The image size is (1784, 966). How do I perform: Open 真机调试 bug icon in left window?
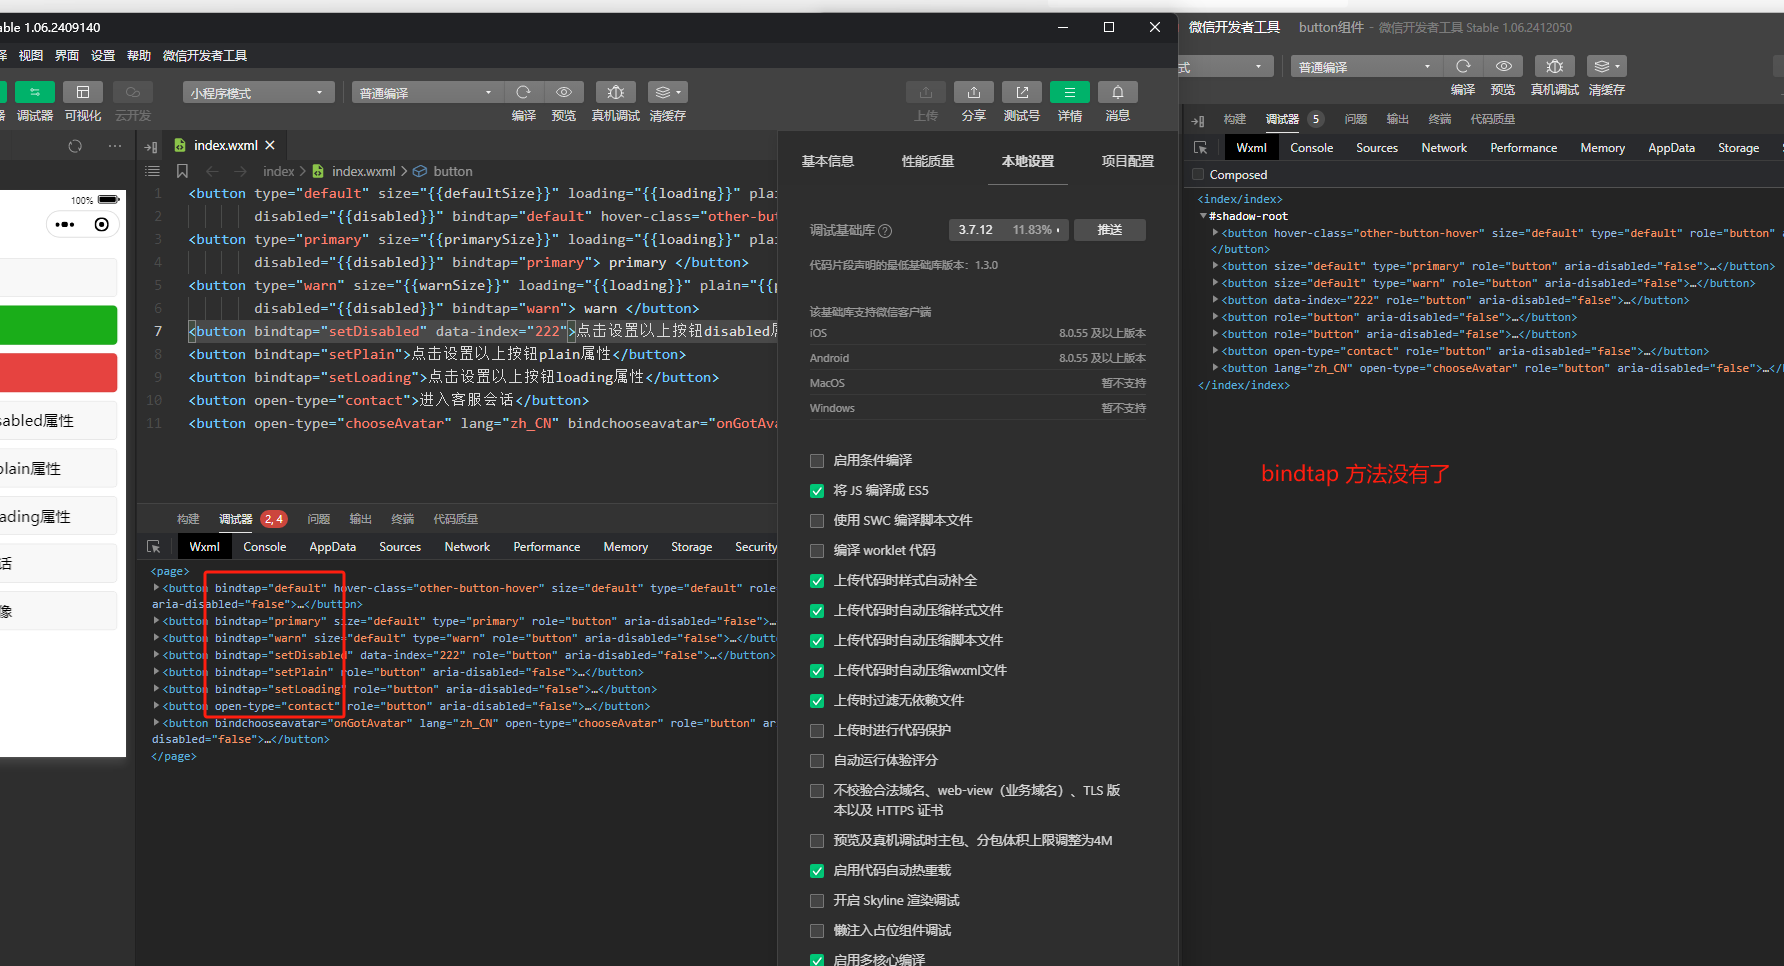(616, 92)
